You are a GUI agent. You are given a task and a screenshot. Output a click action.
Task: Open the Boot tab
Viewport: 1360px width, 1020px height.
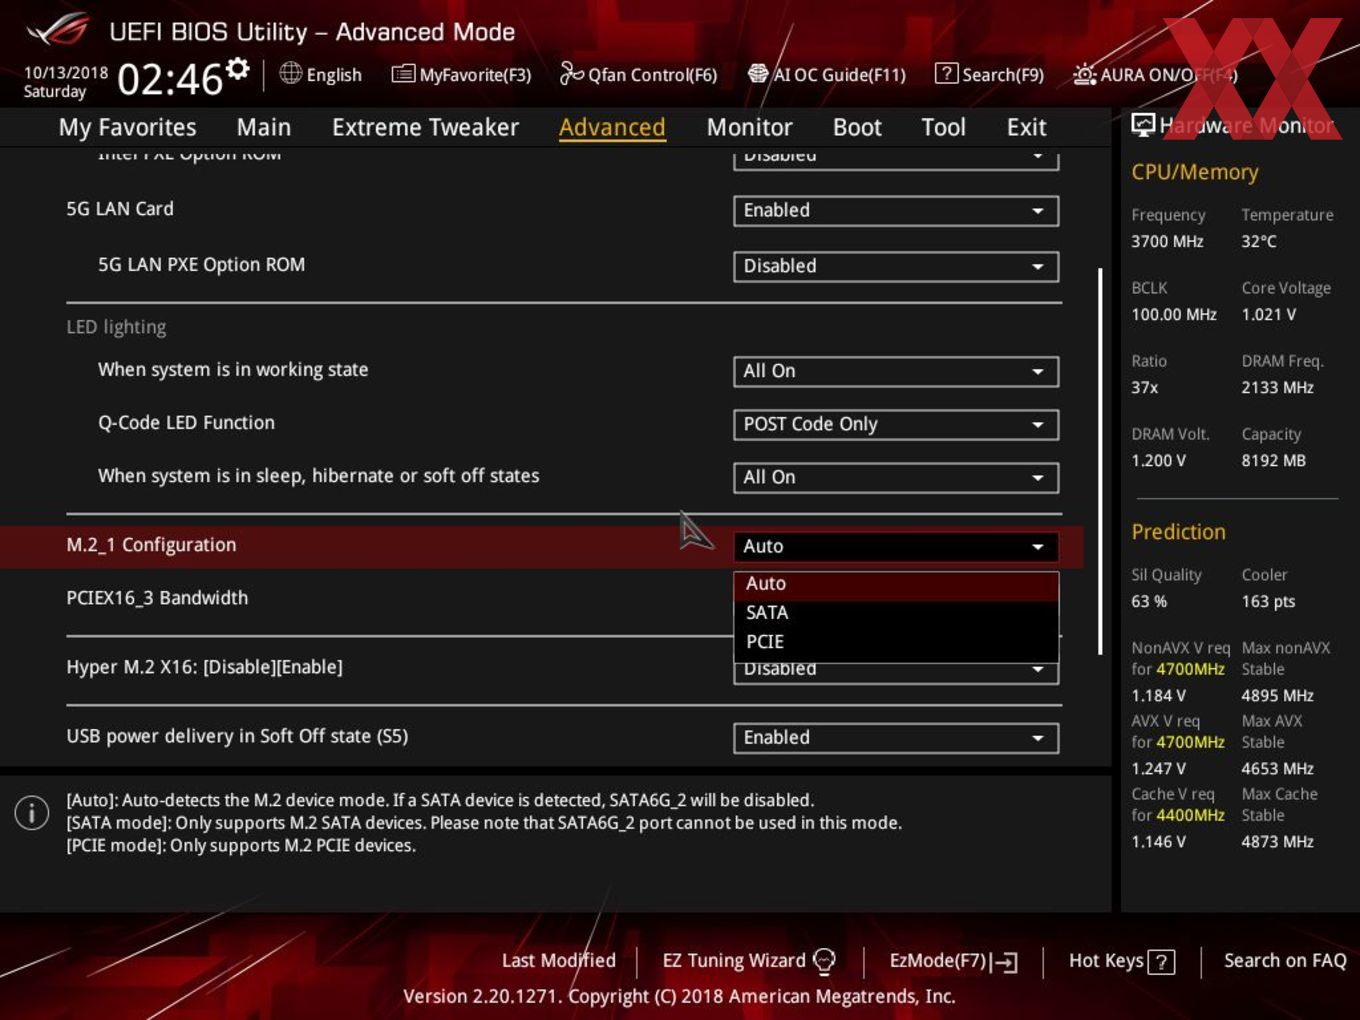point(857,127)
